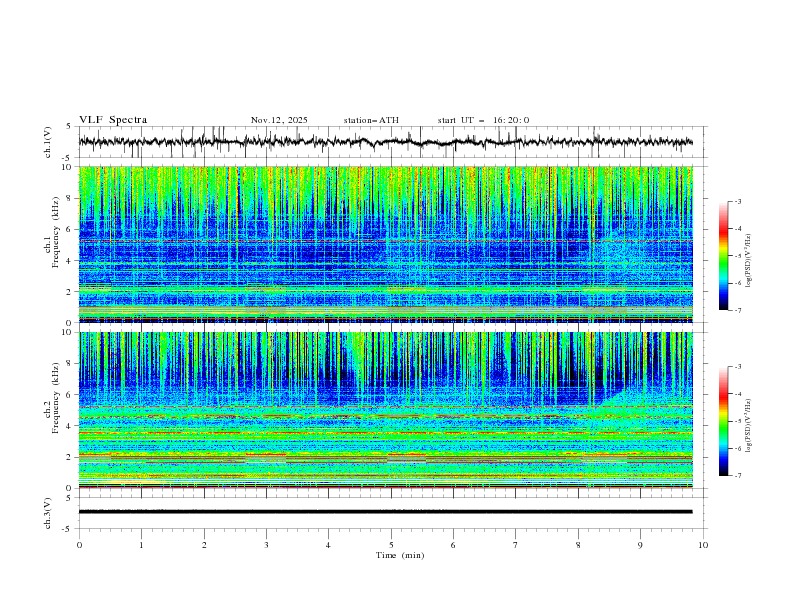
Task: Click time axis tick label "1"
Action: pos(141,545)
